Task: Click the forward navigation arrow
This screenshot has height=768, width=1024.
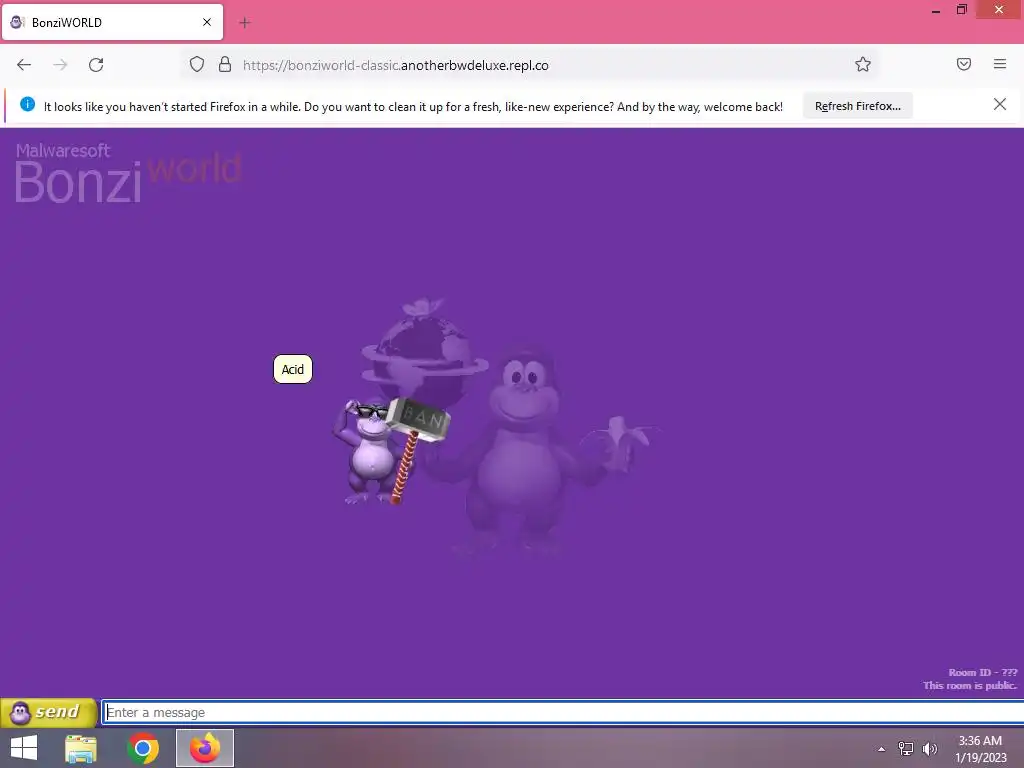Action: coord(60,65)
